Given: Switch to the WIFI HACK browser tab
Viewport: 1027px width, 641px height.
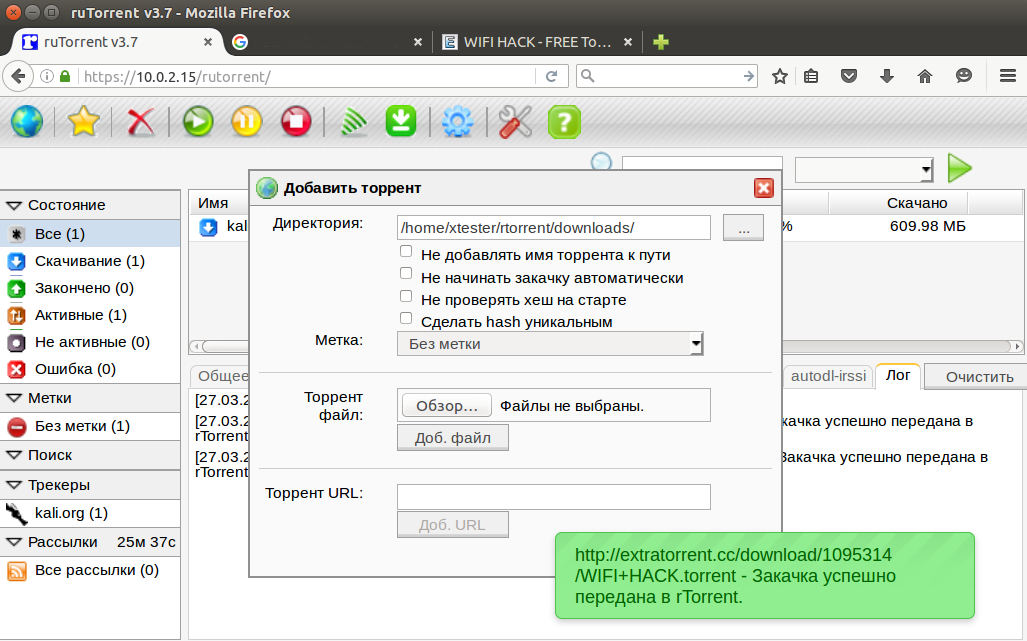Looking at the screenshot, I should [537, 42].
